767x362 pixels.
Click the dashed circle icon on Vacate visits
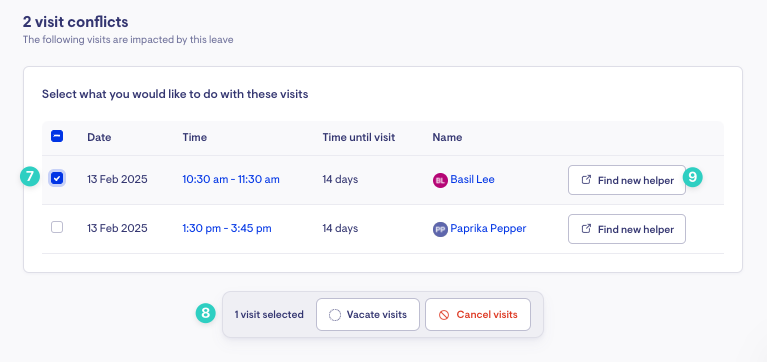(x=335, y=315)
